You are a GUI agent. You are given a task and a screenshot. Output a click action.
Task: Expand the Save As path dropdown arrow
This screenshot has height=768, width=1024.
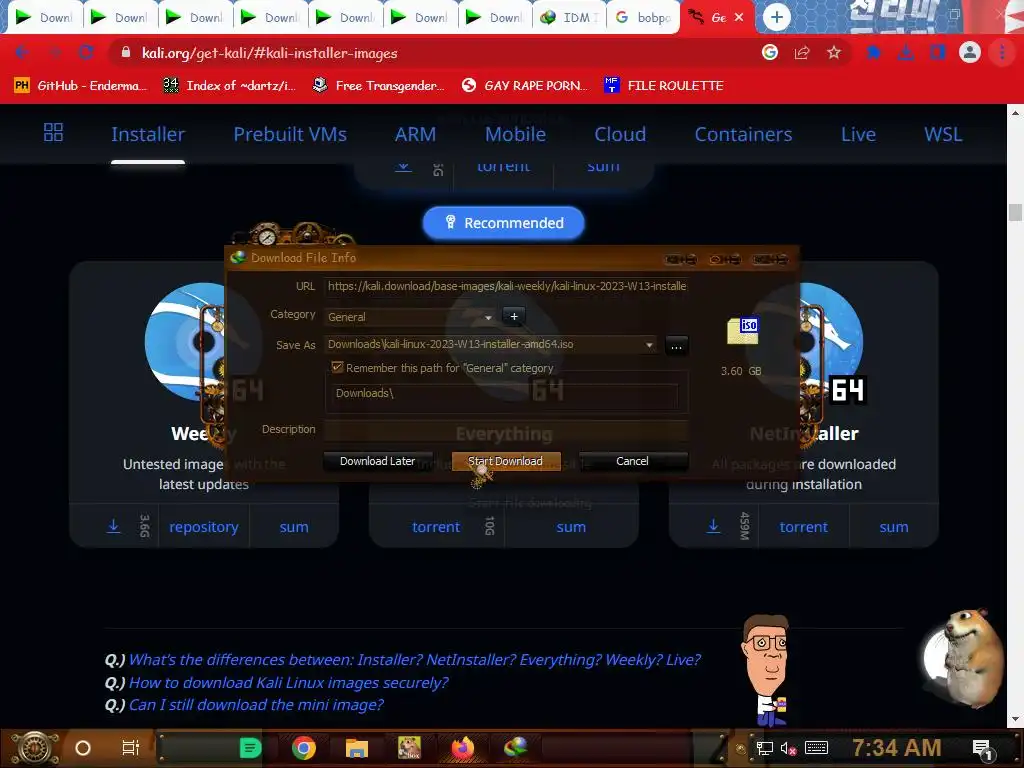649,345
